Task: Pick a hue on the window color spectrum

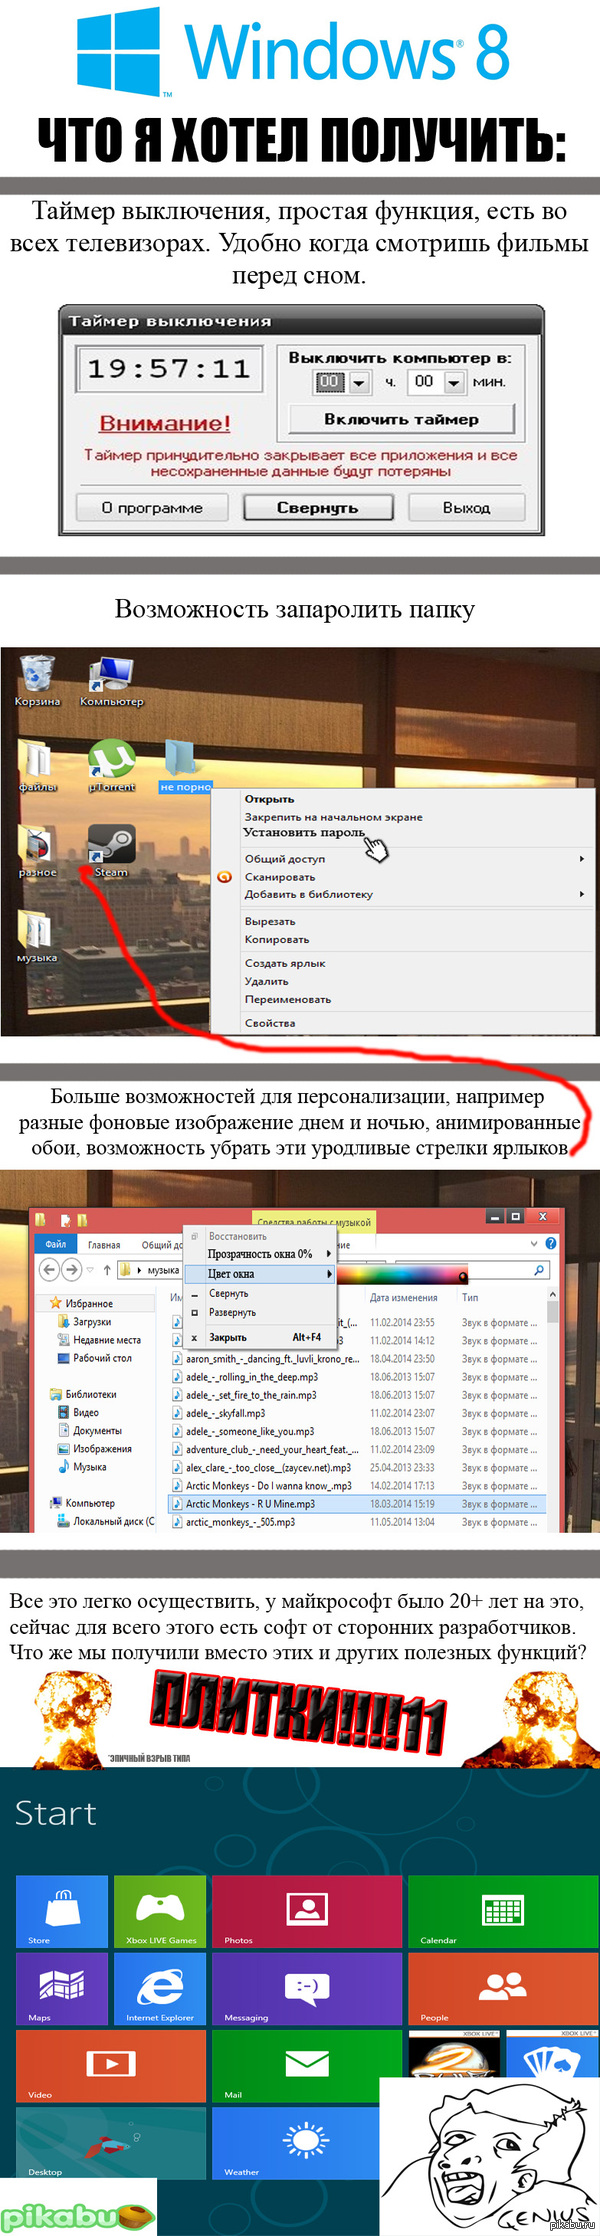Action: pos(402,1275)
